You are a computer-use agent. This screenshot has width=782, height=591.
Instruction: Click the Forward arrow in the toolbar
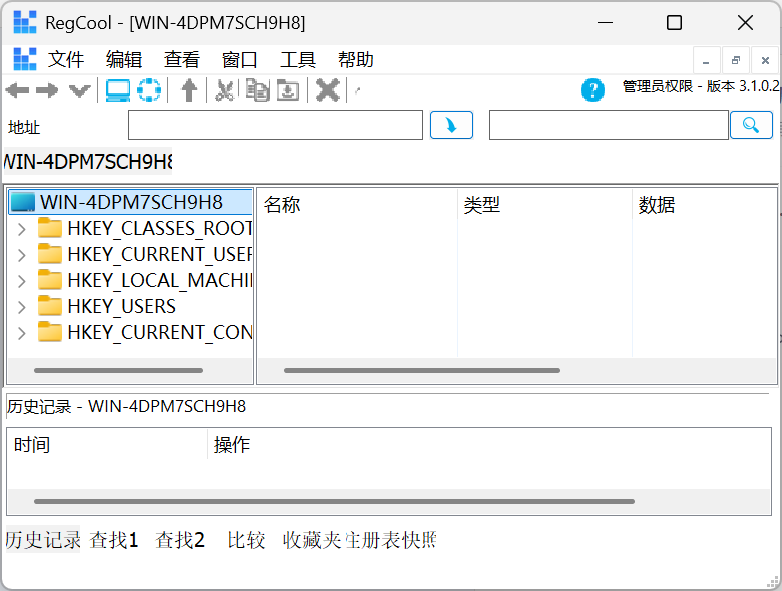(47, 91)
